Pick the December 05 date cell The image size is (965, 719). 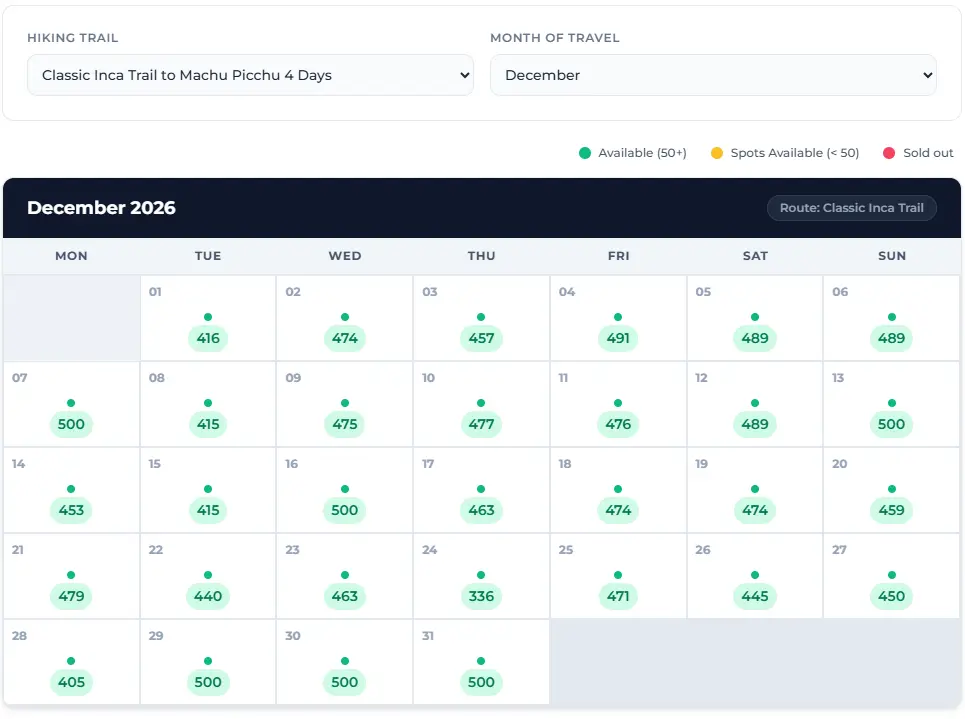(755, 318)
